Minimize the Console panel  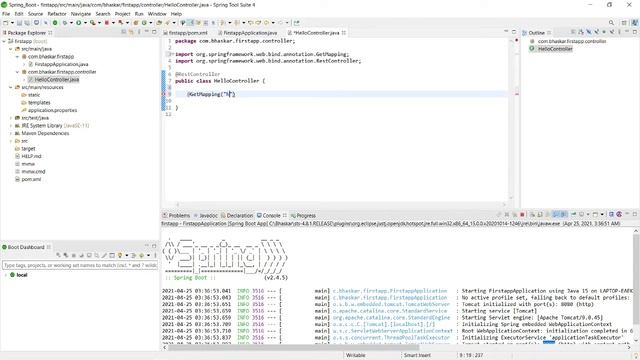click(627, 213)
